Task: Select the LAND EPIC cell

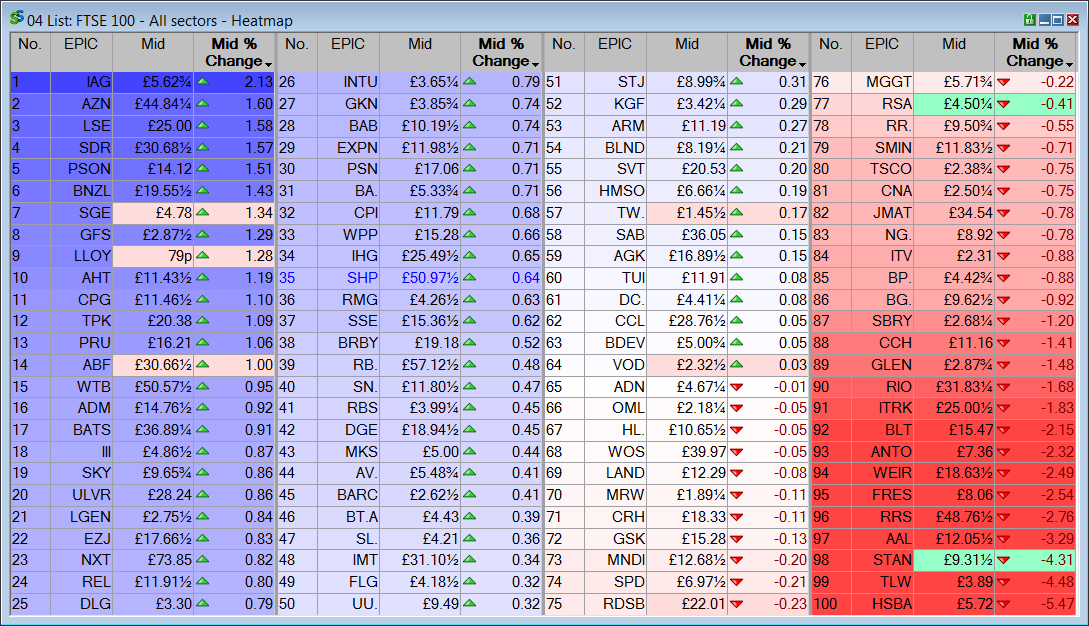Action: (x=615, y=473)
